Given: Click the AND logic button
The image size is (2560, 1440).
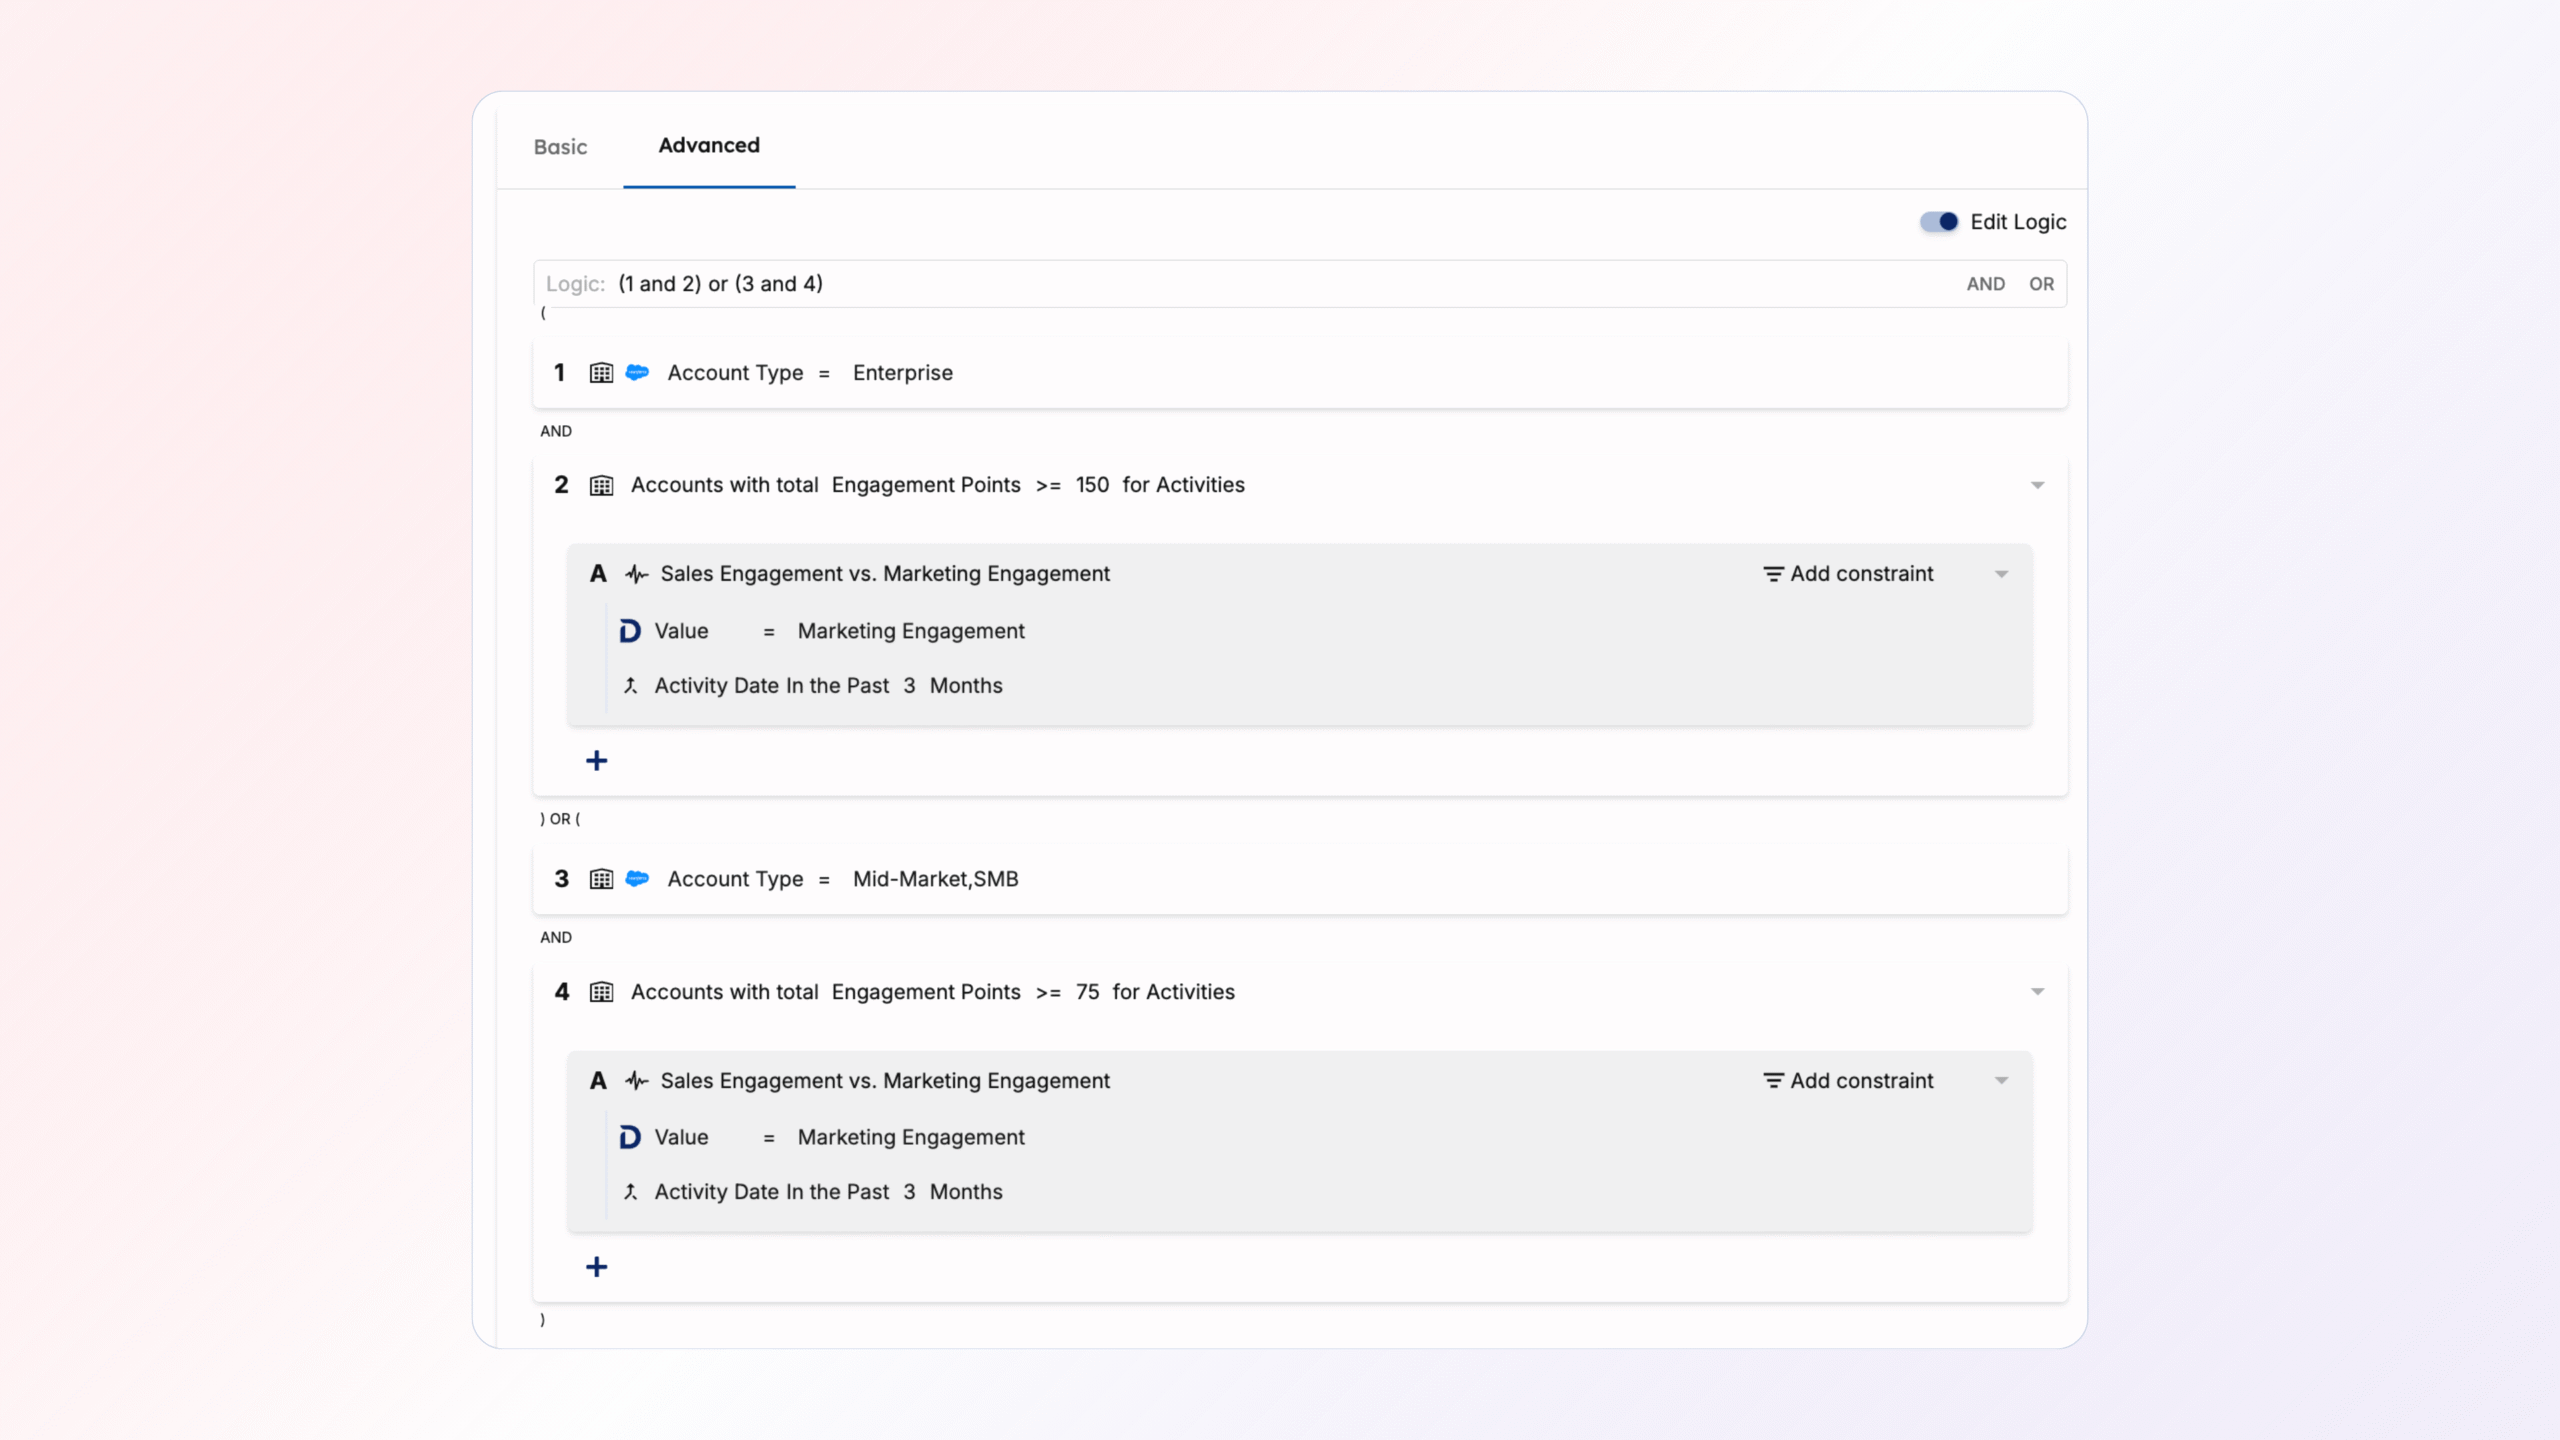Looking at the screenshot, I should pos(1985,284).
